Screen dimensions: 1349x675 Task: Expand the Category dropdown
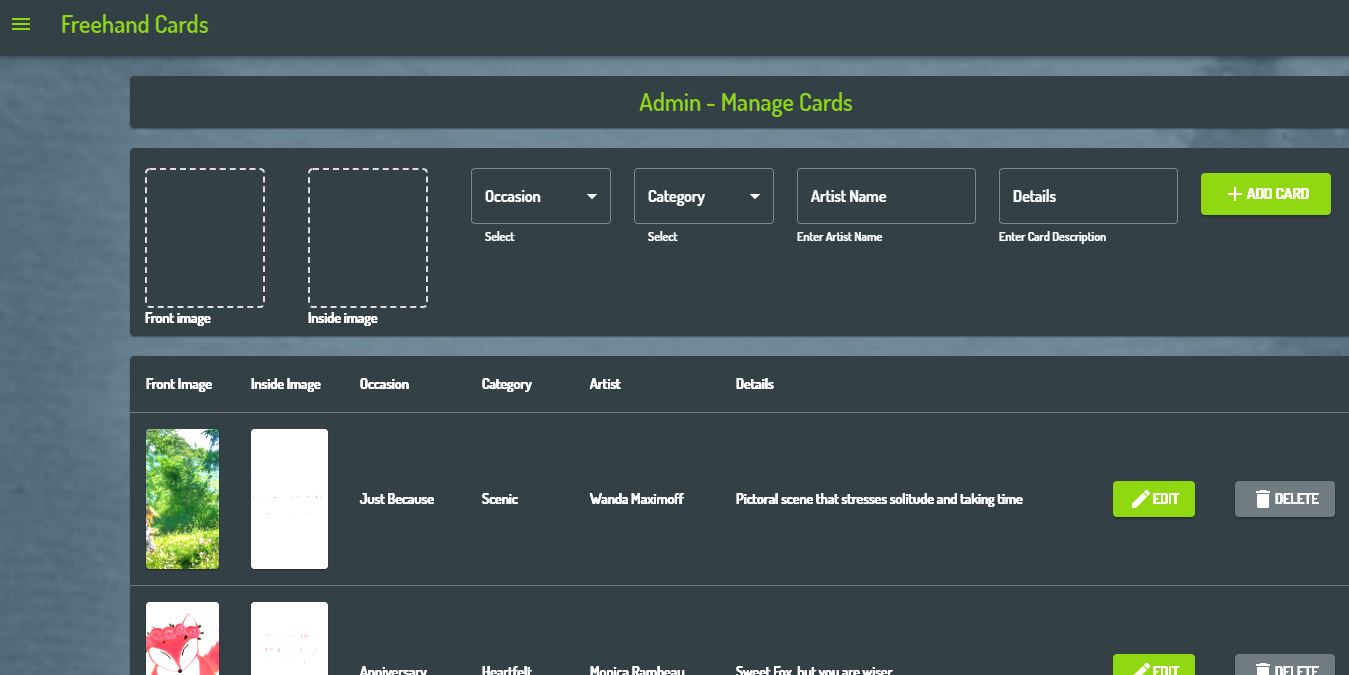tap(703, 196)
